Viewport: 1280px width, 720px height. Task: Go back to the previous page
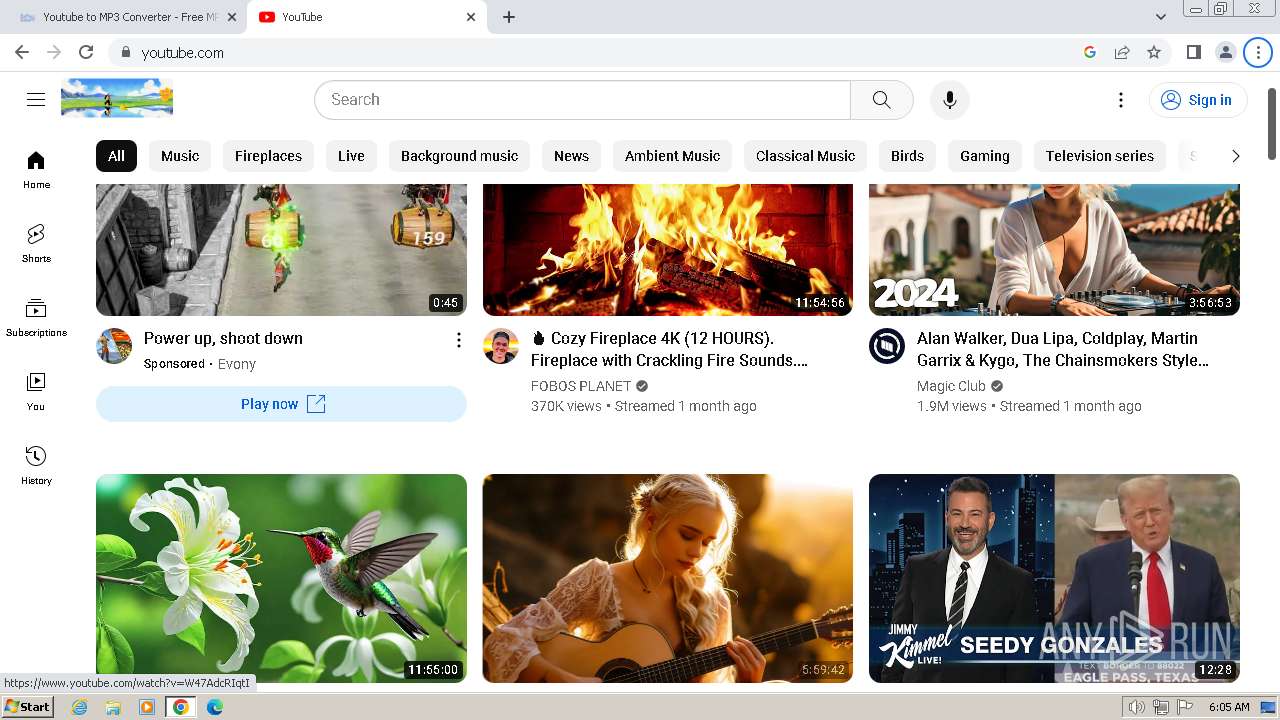click(22, 52)
